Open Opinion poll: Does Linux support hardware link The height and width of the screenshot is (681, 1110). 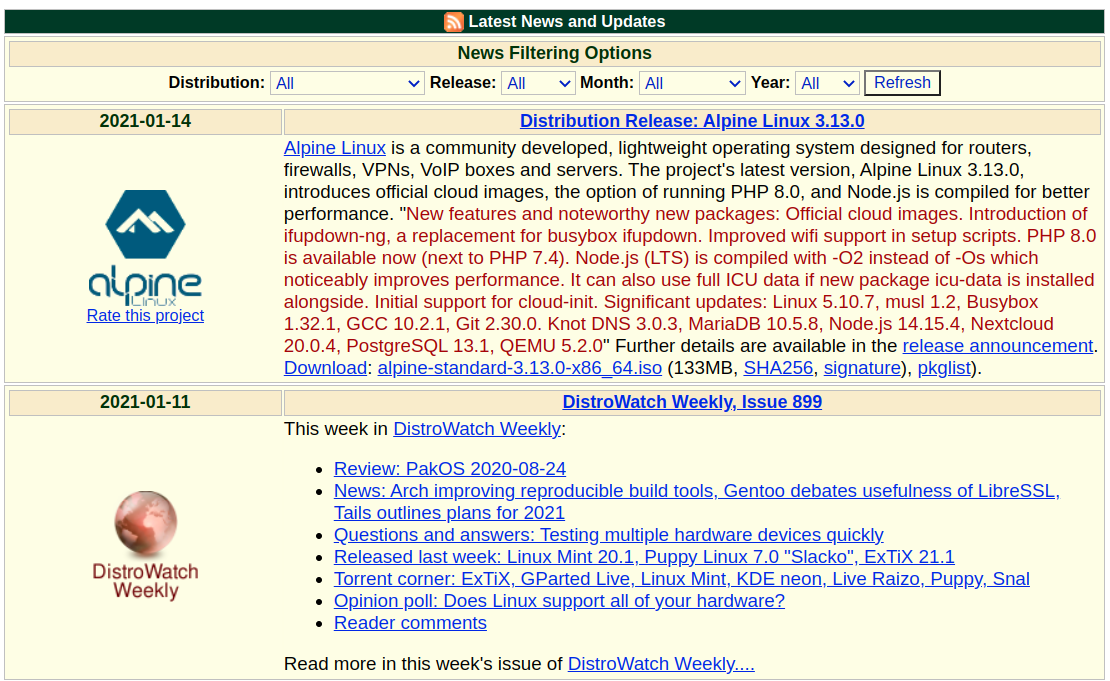click(x=559, y=600)
